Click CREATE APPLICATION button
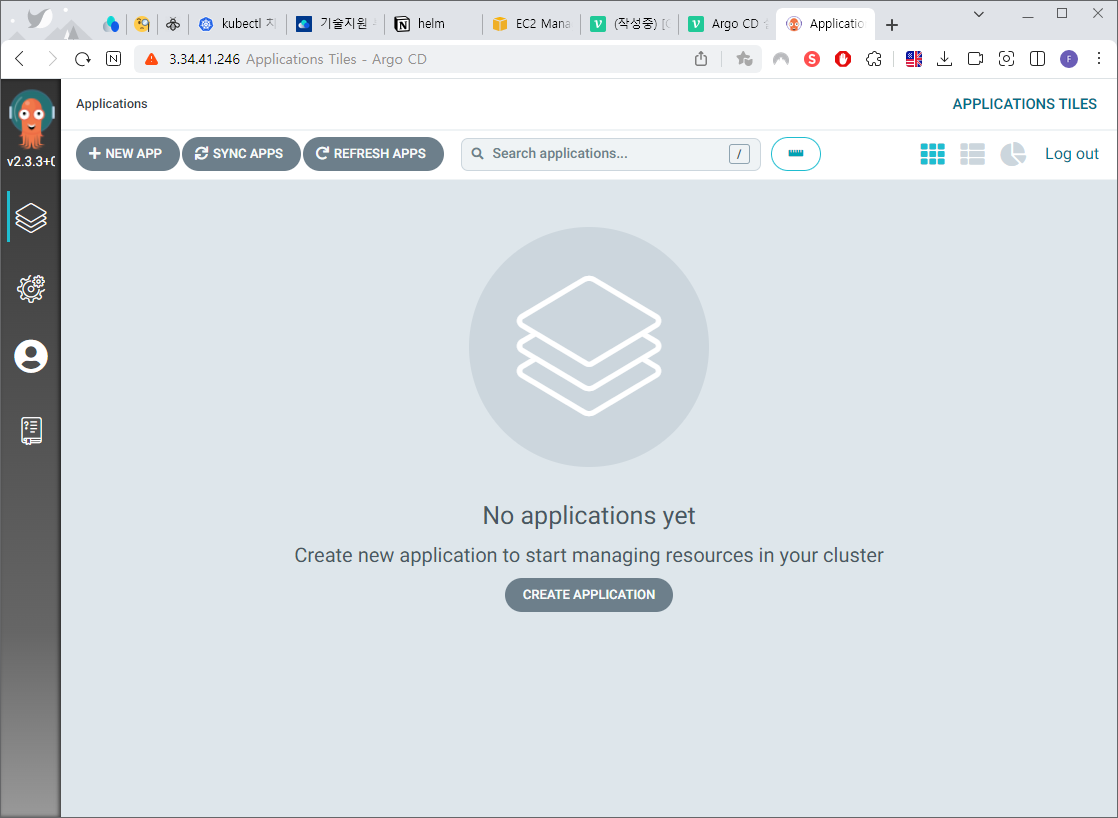Viewport: 1118px width, 818px height. 589,595
